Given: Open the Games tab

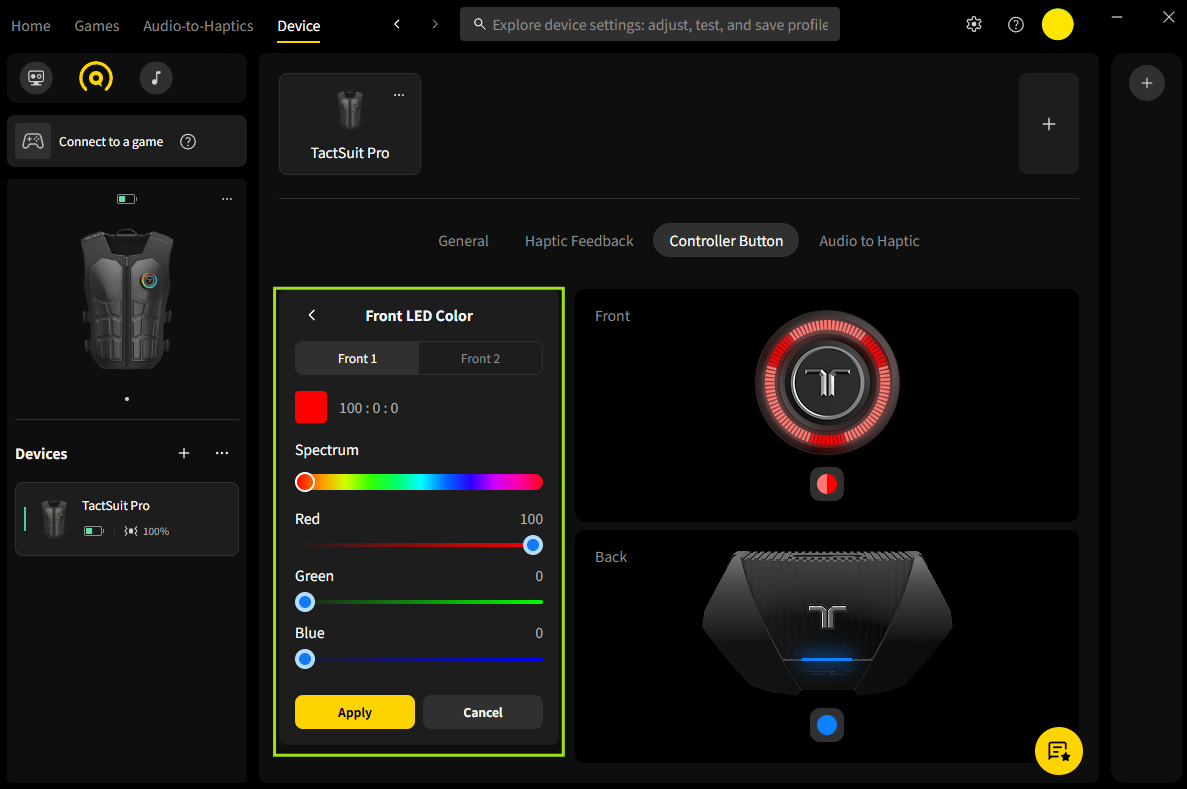Looking at the screenshot, I should [97, 26].
